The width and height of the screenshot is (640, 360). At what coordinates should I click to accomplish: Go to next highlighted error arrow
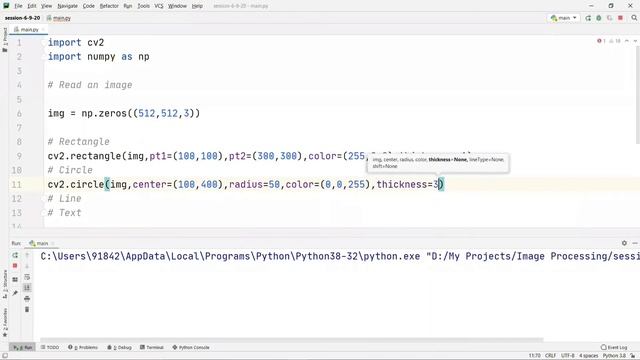click(x=635, y=41)
